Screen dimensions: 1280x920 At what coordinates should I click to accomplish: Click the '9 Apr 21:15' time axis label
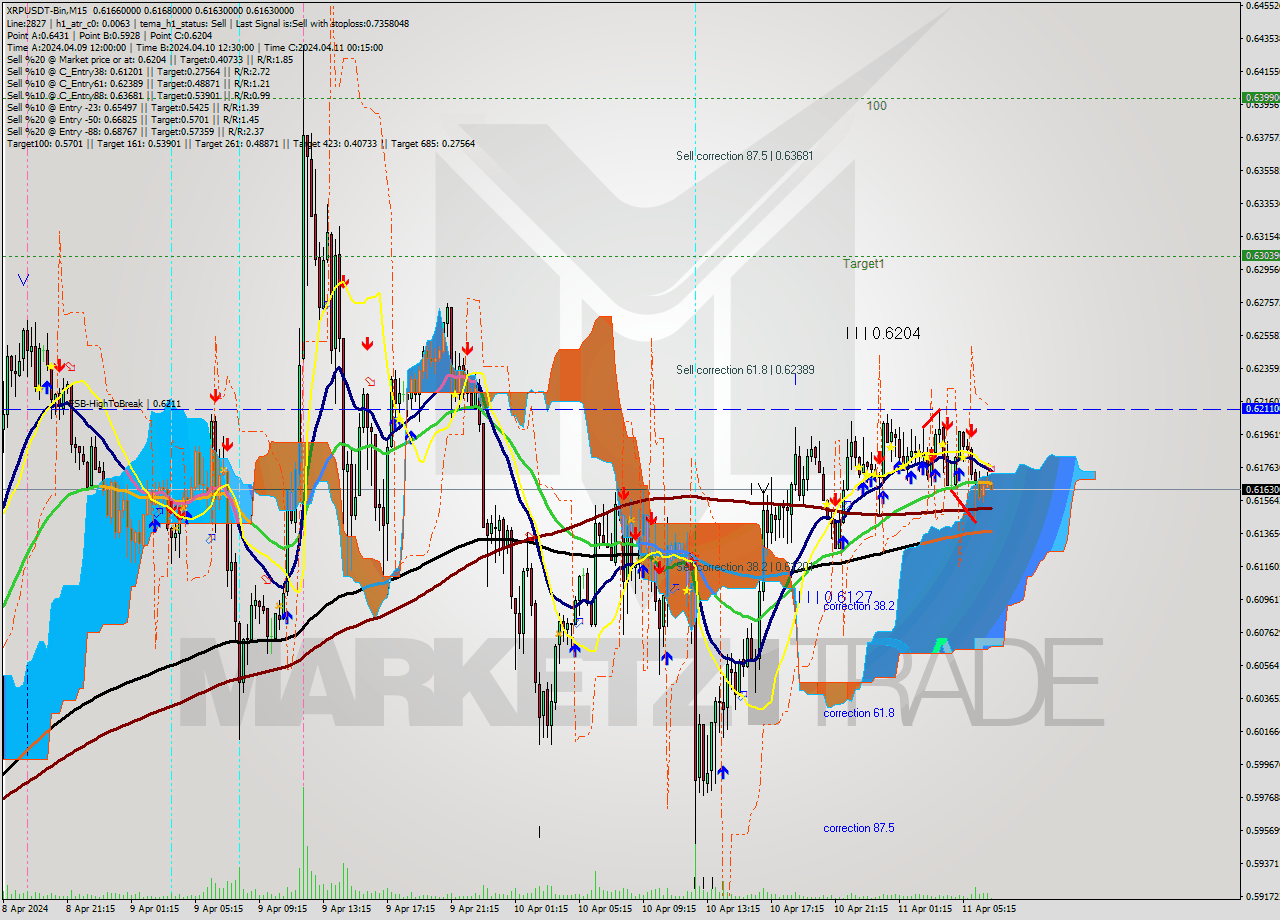tap(474, 909)
